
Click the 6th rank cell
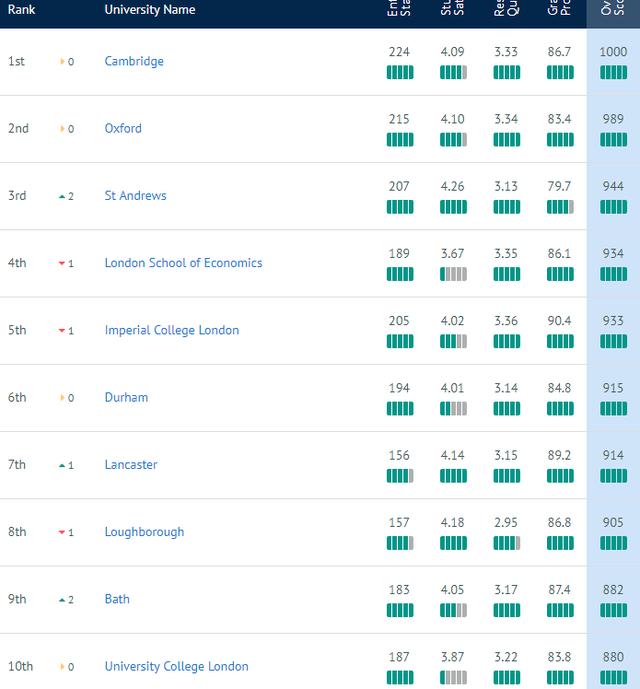(17, 397)
